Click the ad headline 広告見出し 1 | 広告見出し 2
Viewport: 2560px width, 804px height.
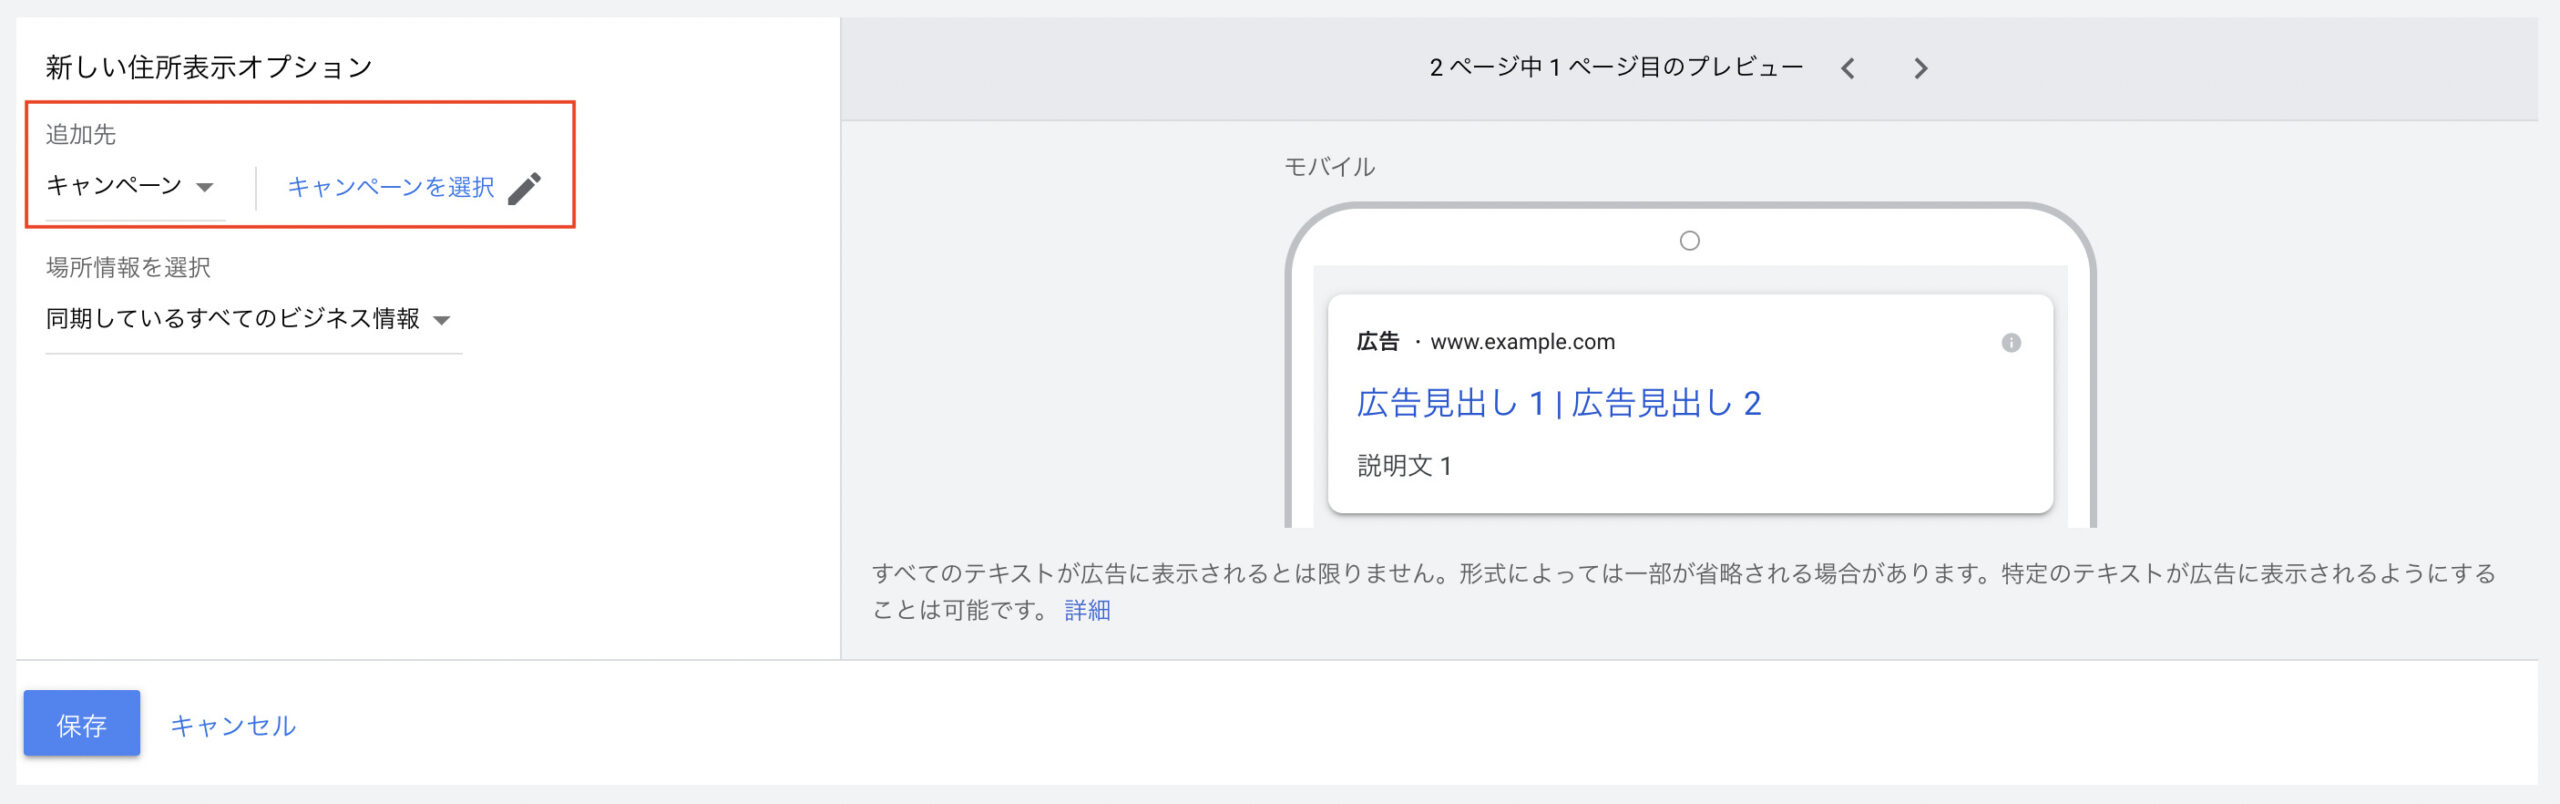(1558, 403)
